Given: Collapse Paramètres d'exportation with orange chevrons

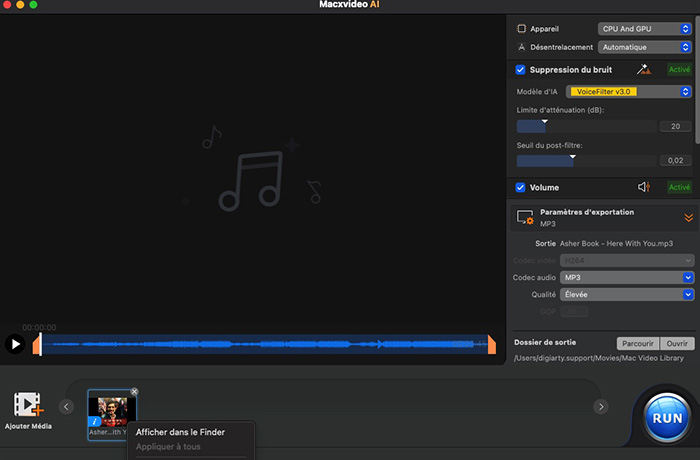Looking at the screenshot, I should (688, 217).
